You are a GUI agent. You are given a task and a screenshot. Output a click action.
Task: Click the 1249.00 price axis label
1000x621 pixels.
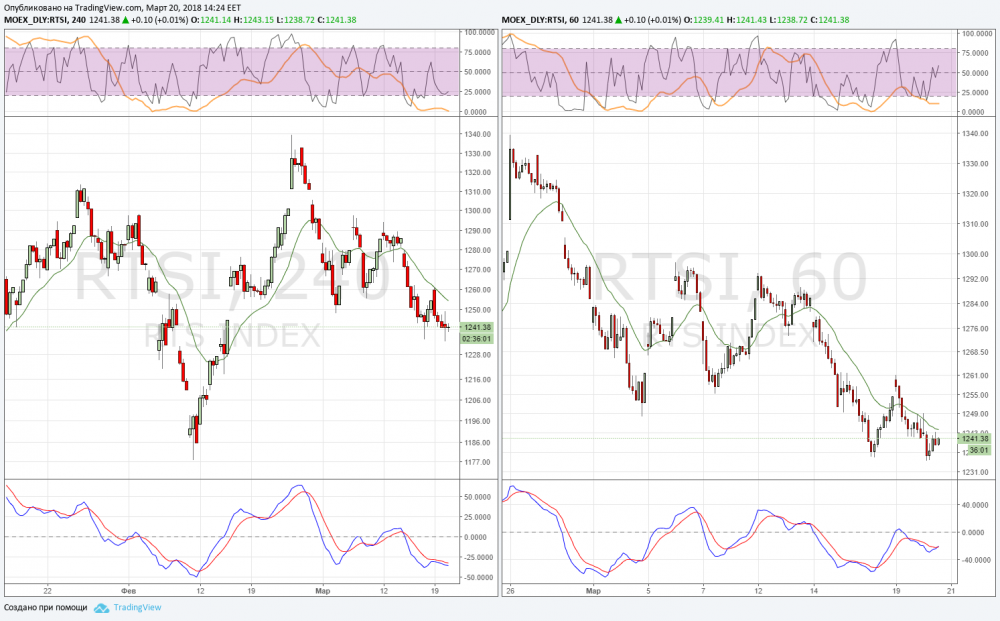[x=976, y=414]
